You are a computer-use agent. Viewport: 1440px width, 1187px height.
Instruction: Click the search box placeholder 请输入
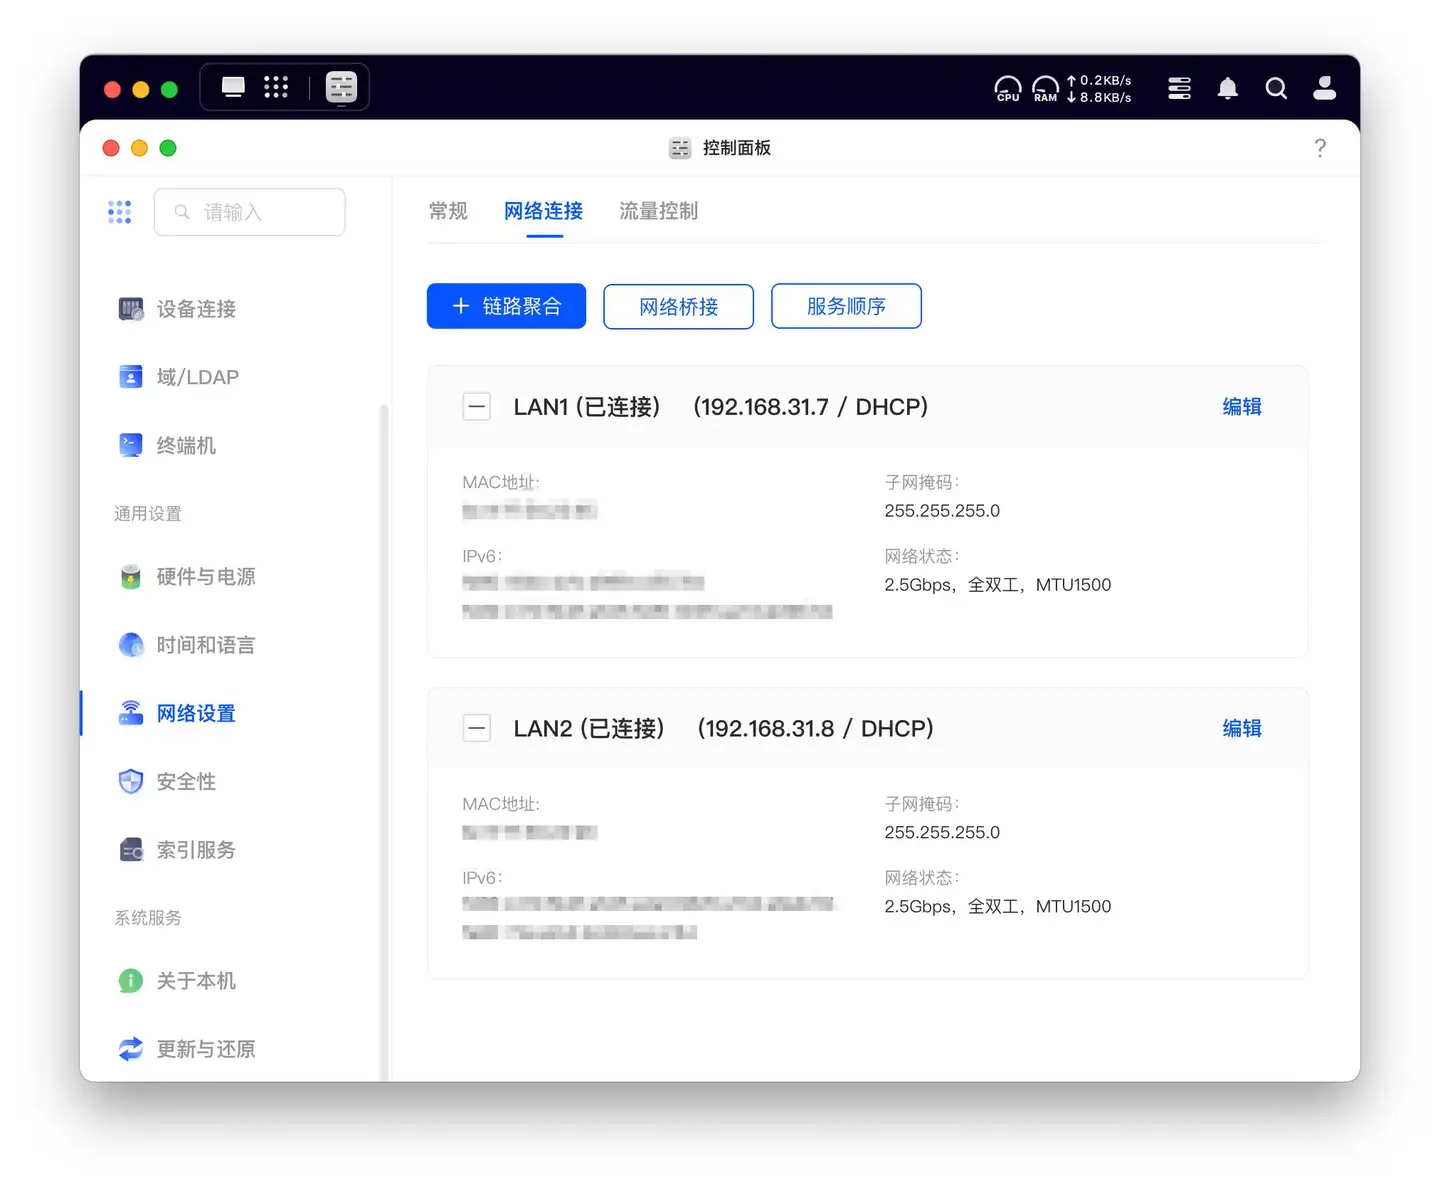tap(250, 212)
